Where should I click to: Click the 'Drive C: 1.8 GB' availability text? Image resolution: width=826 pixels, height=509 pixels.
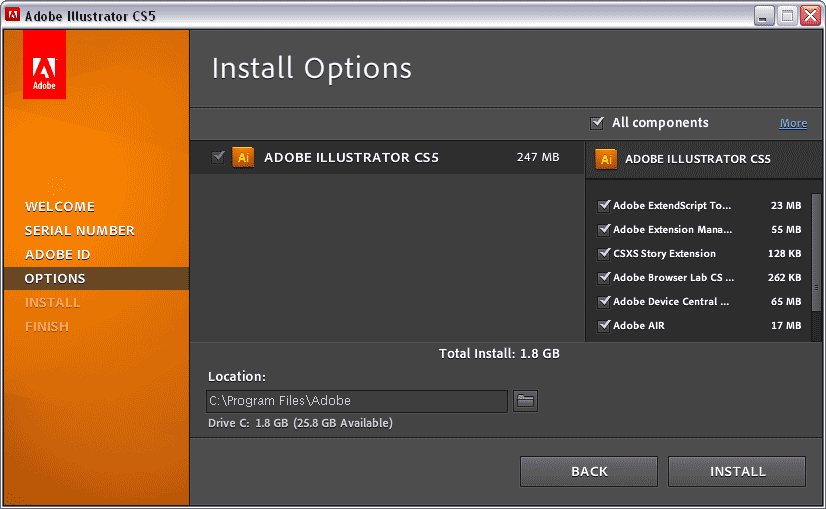click(300, 423)
